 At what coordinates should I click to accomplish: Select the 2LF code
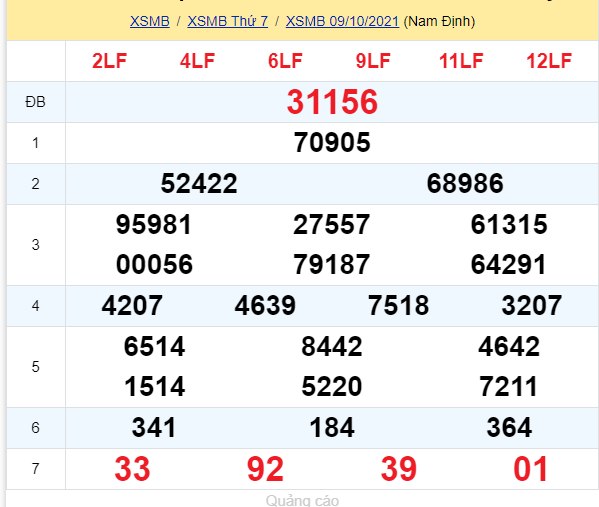coord(109,61)
